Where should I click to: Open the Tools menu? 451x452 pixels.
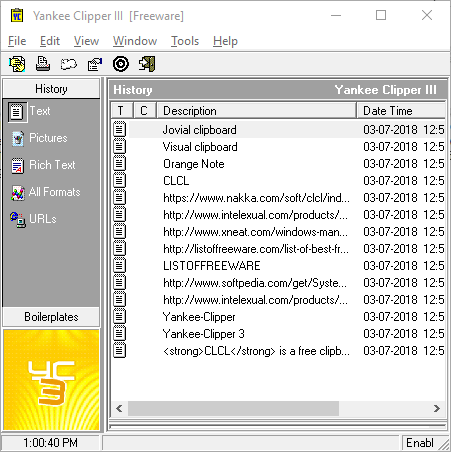click(x=185, y=41)
